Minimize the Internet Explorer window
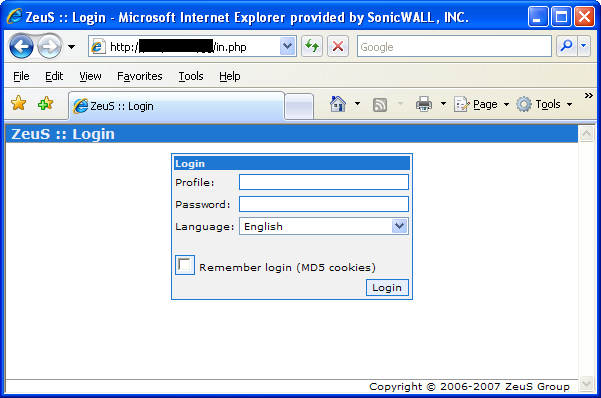This screenshot has height=398, width=601. [538, 17]
